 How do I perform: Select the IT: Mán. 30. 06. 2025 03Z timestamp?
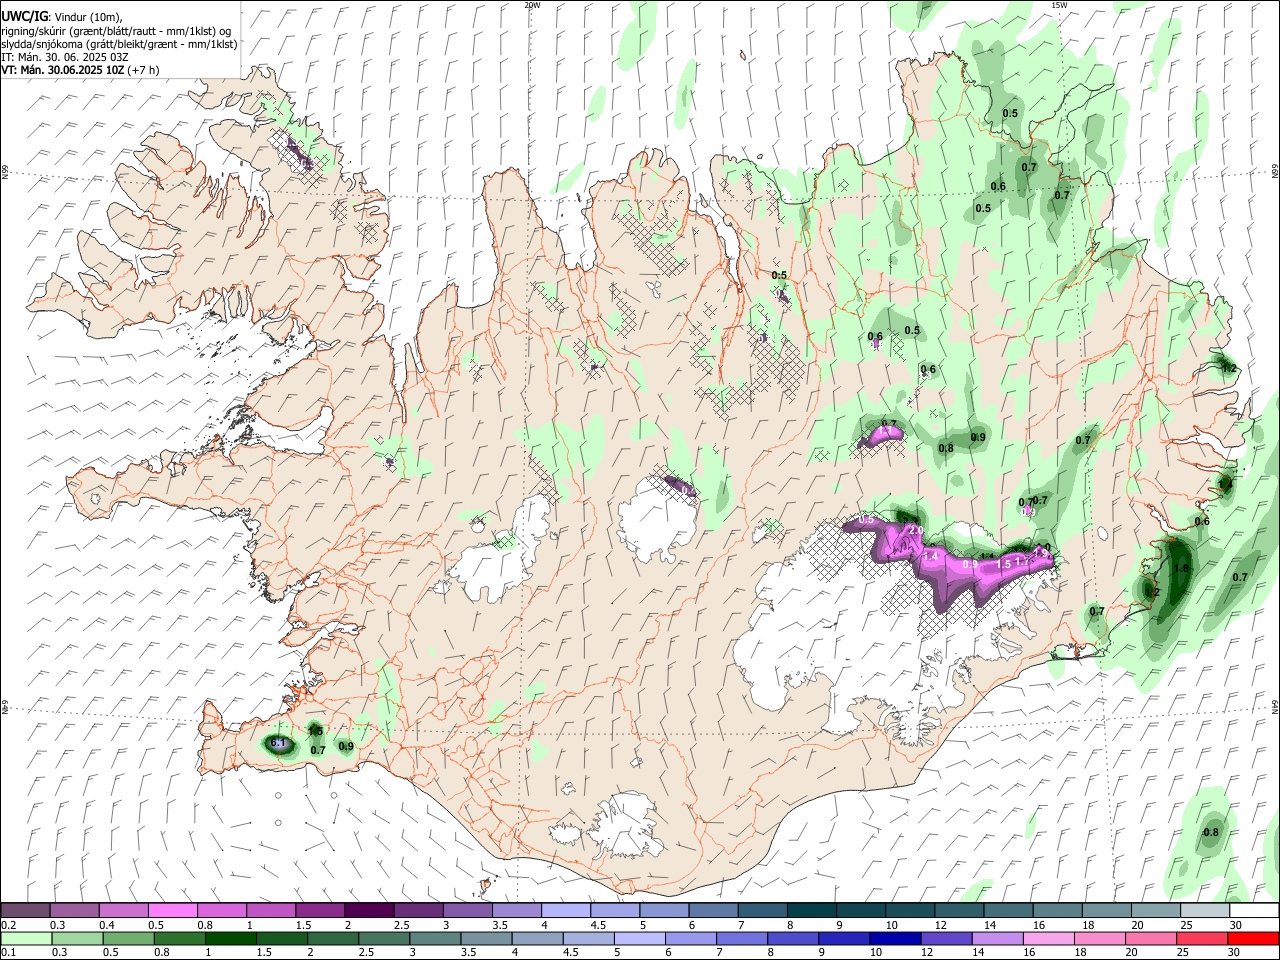(x=65, y=57)
